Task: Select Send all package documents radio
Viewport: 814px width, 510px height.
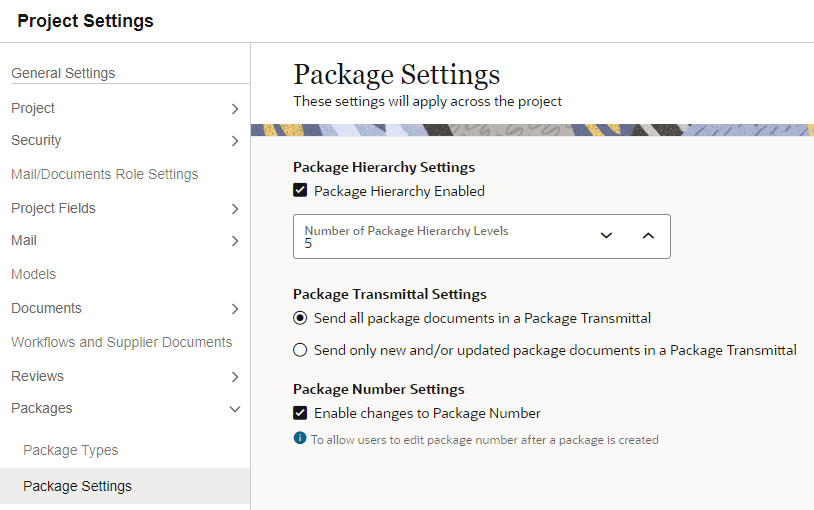Action: [x=300, y=318]
